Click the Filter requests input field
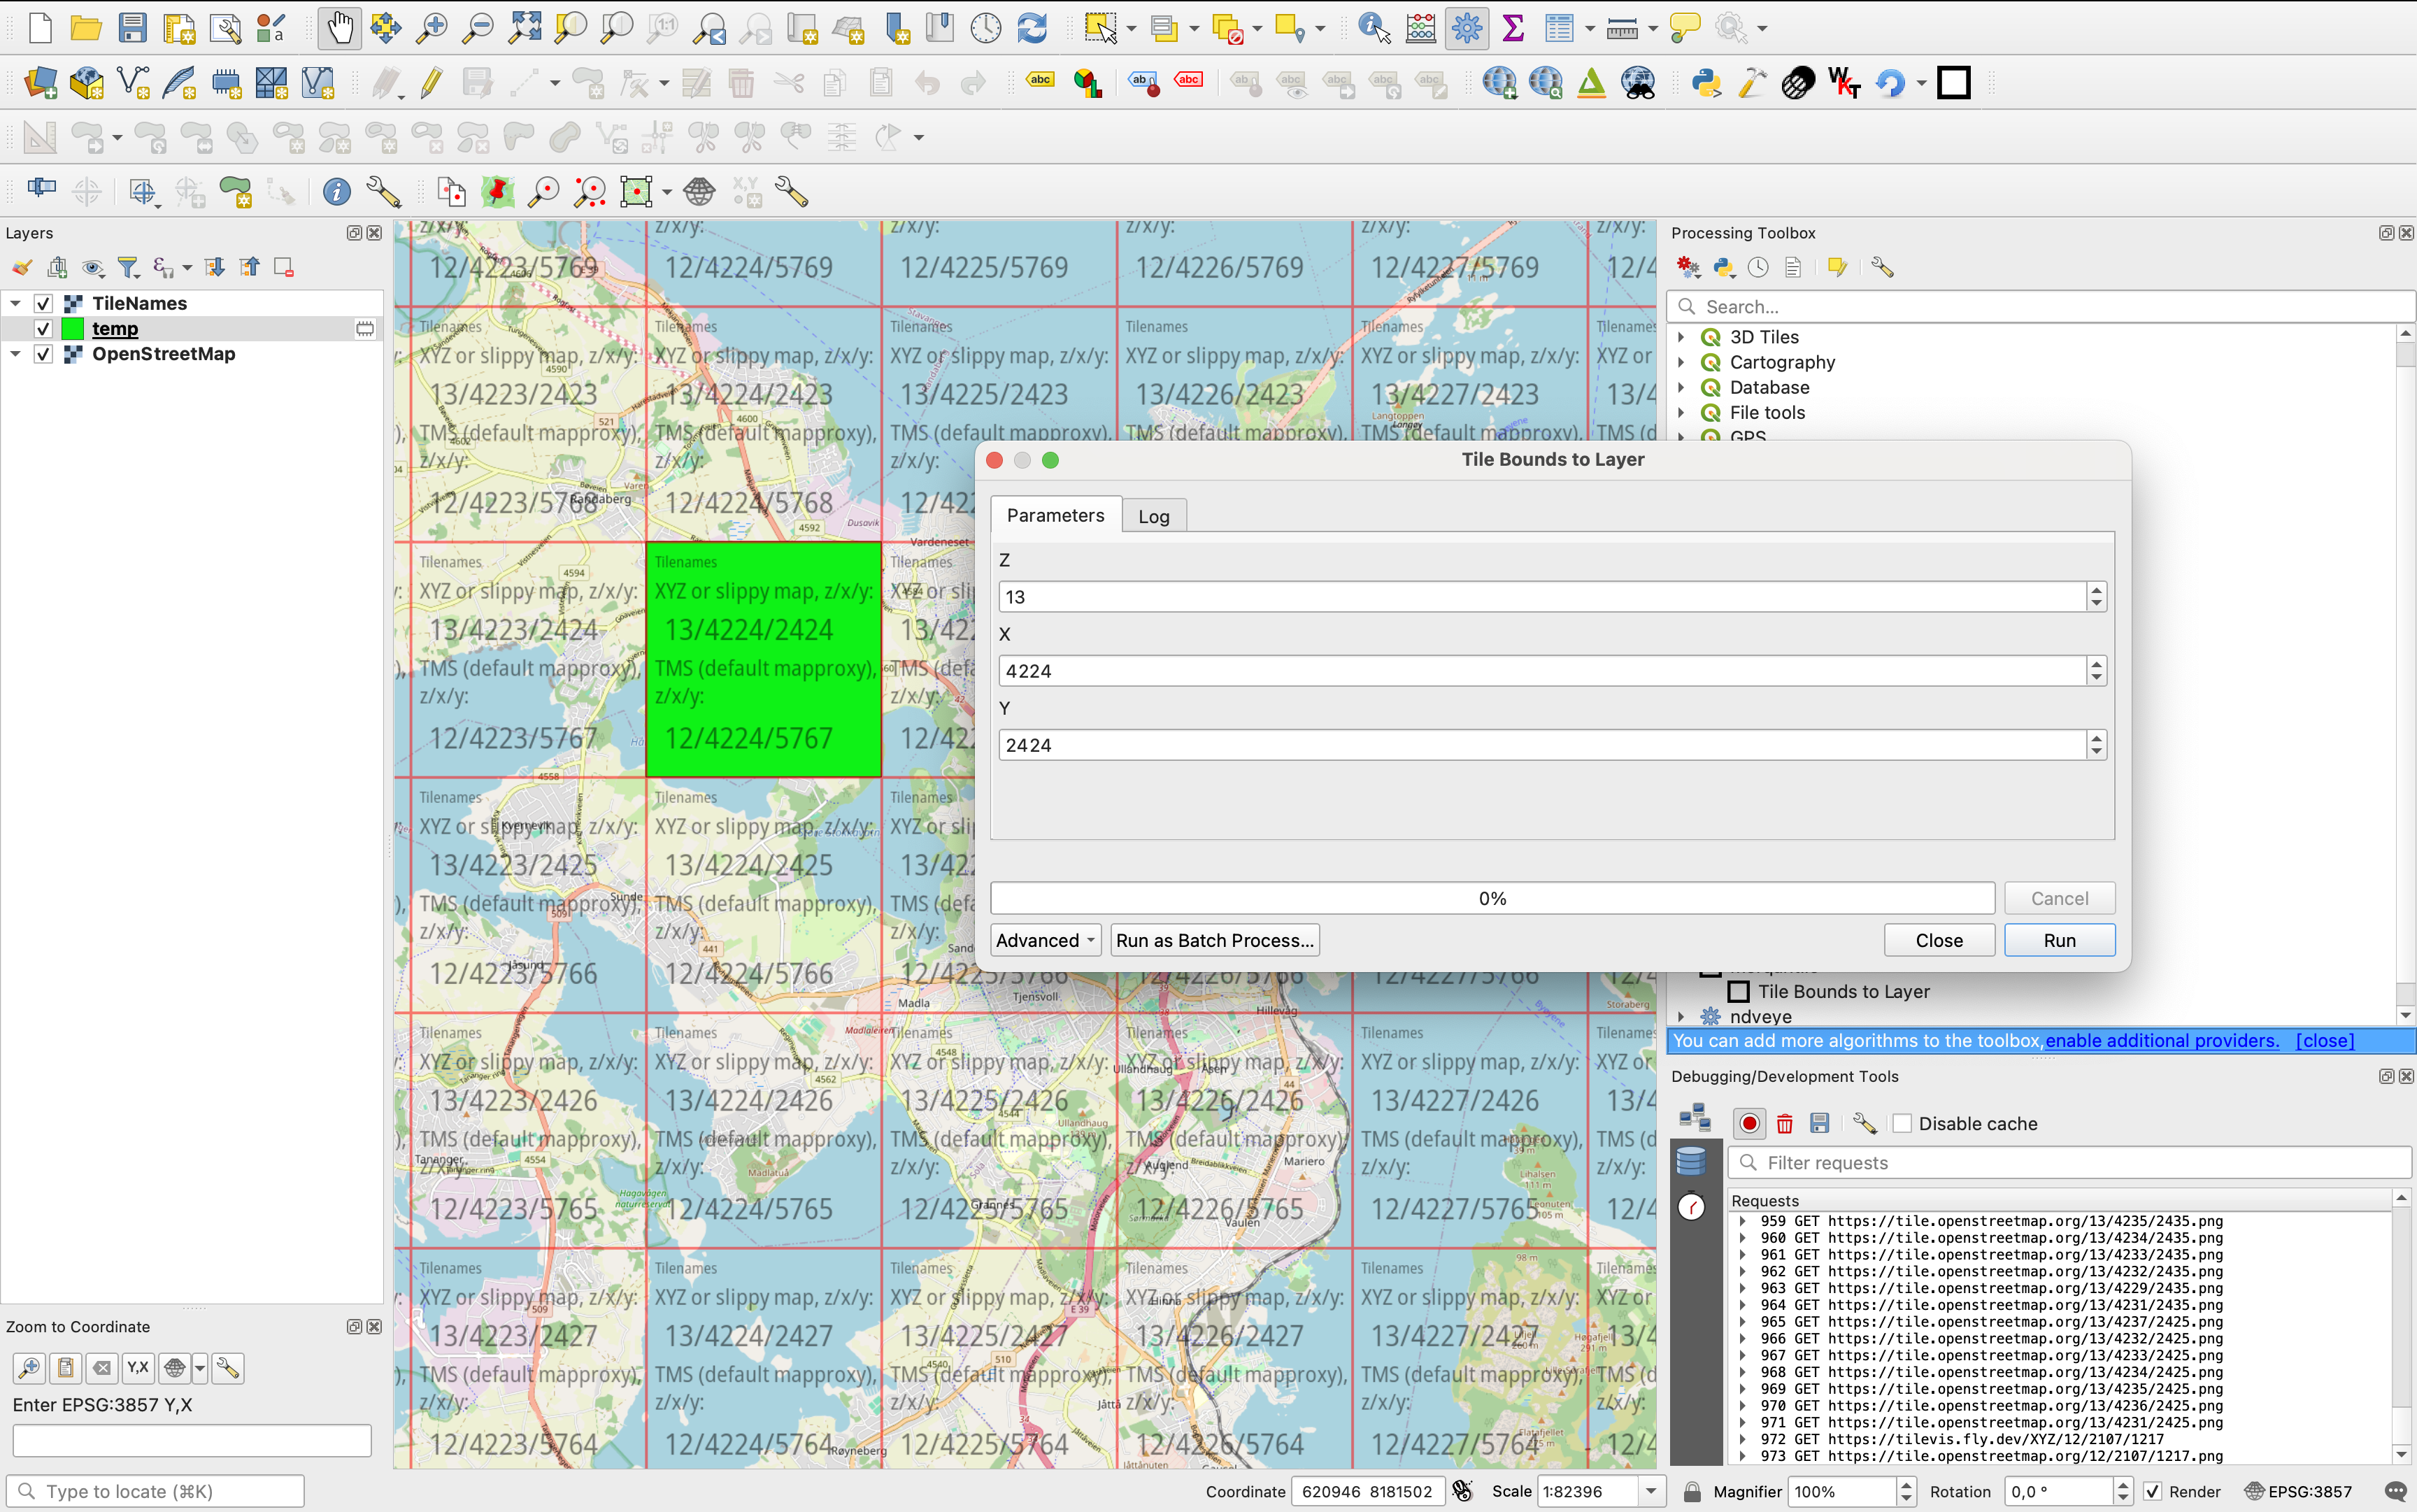The width and height of the screenshot is (2417, 1512). 2070,1162
